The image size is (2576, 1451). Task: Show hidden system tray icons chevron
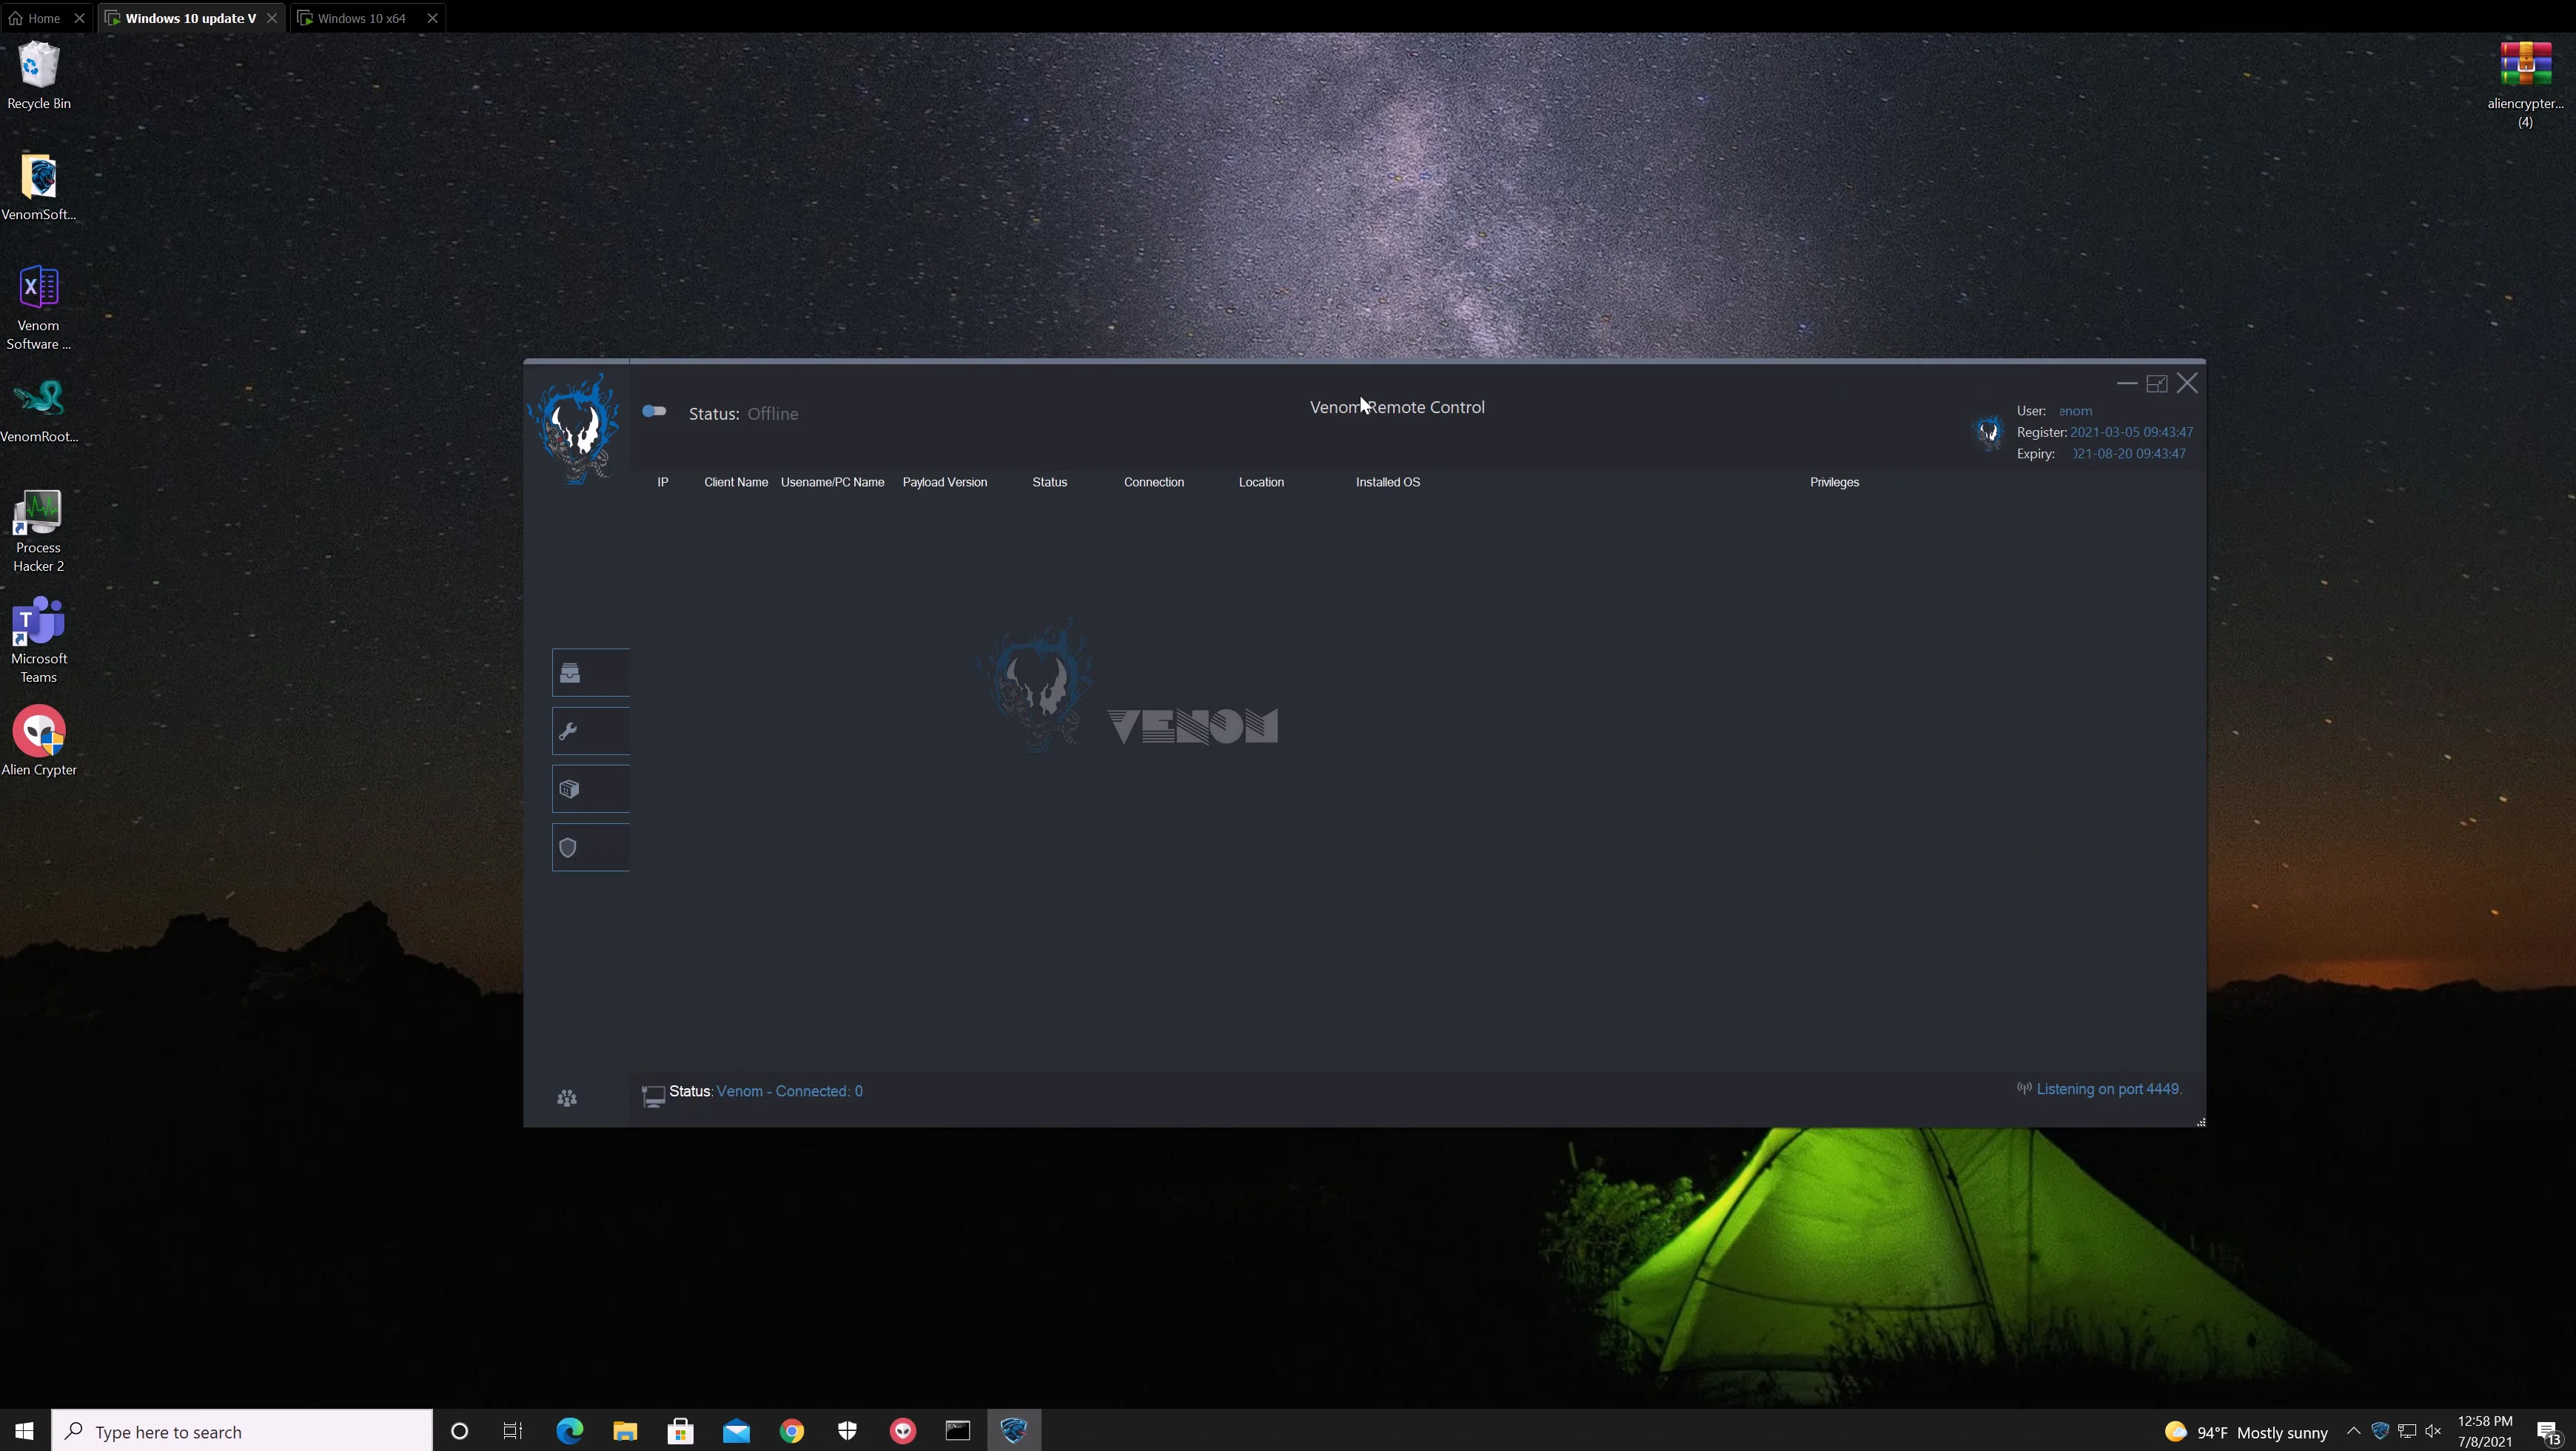2353,1431
